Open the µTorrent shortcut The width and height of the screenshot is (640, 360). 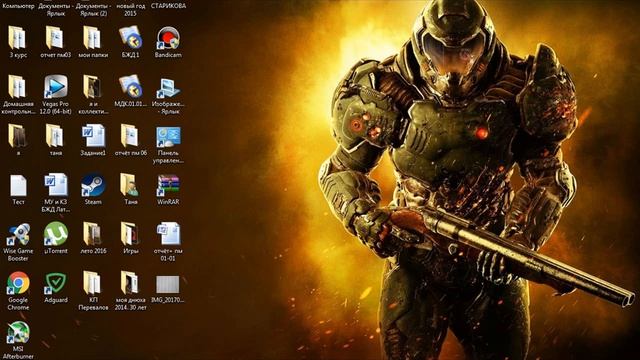coord(56,234)
